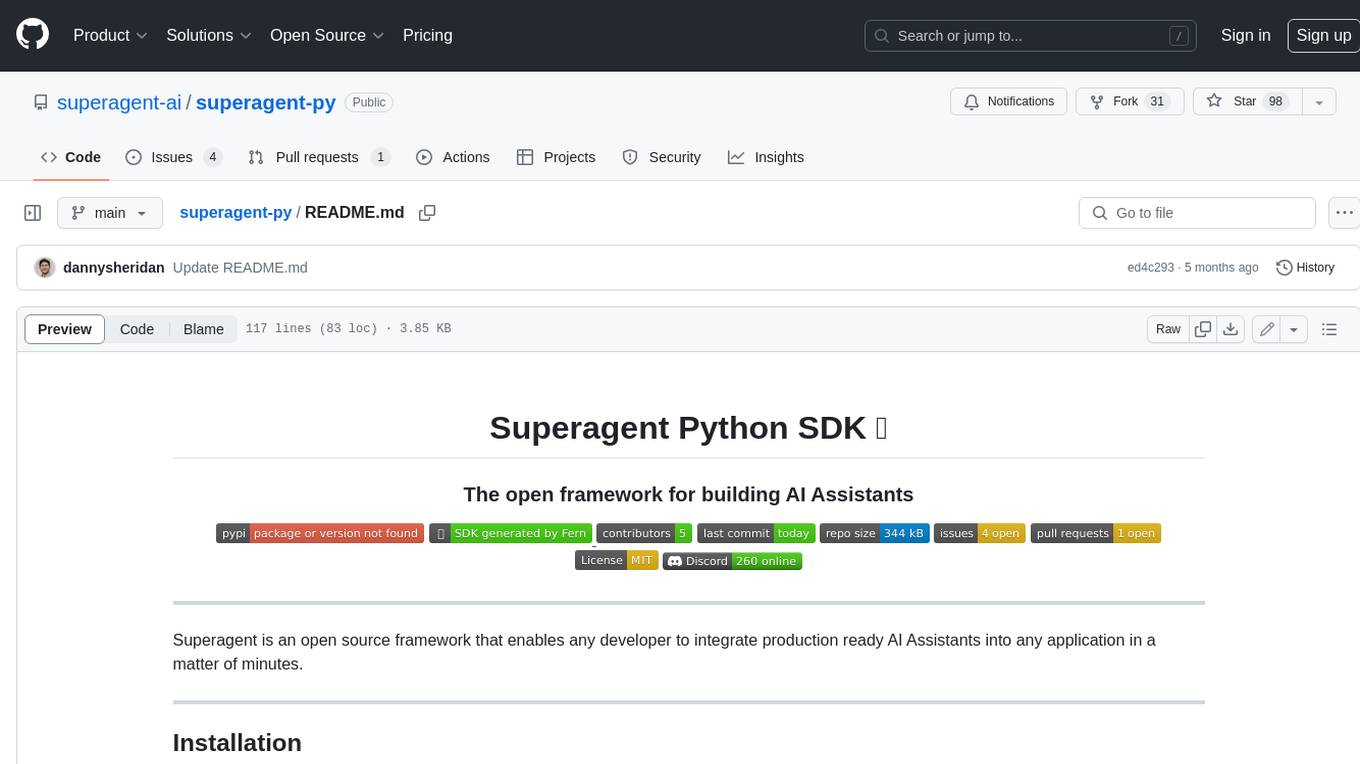Click the pypi package not found badge
This screenshot has width=1360, height=764.
(320, 533)
